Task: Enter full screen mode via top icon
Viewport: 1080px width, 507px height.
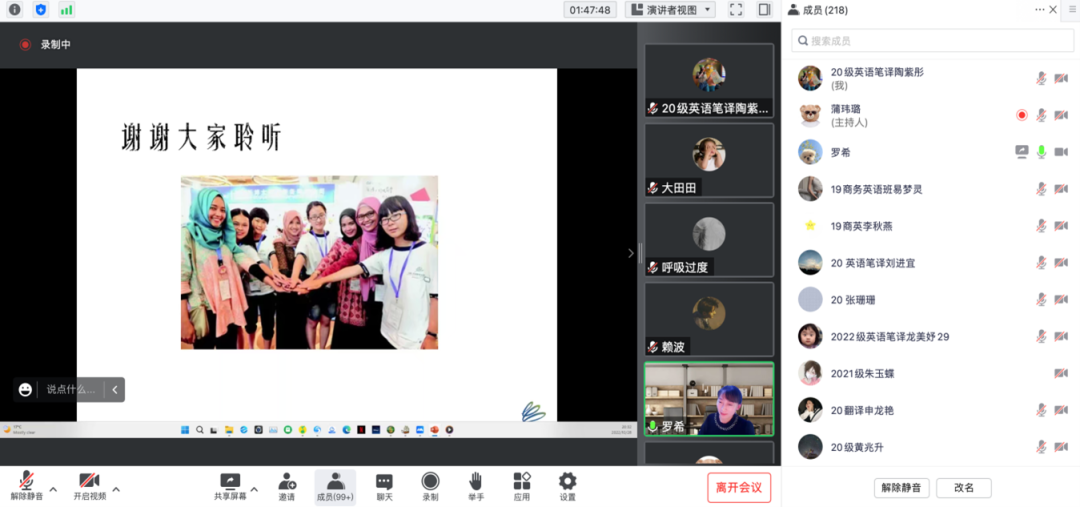Action: (736, 10)
